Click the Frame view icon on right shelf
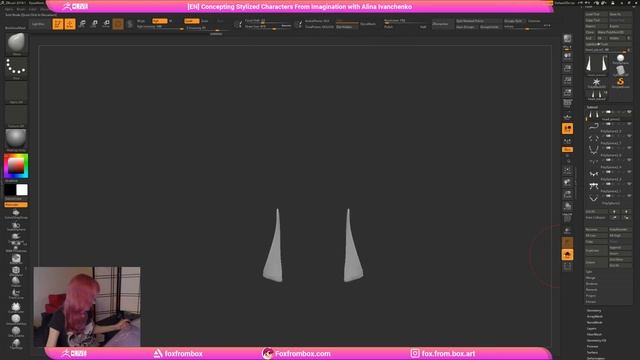The width and height of the screenshot is (640, 360). pos(567,170)
